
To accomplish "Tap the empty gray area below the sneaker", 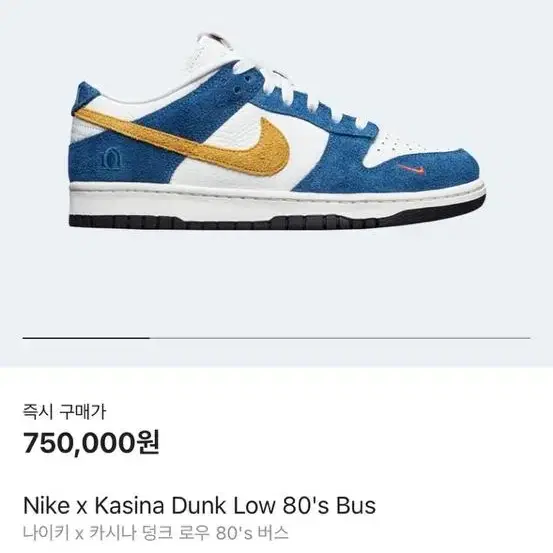I will (276, 282).
